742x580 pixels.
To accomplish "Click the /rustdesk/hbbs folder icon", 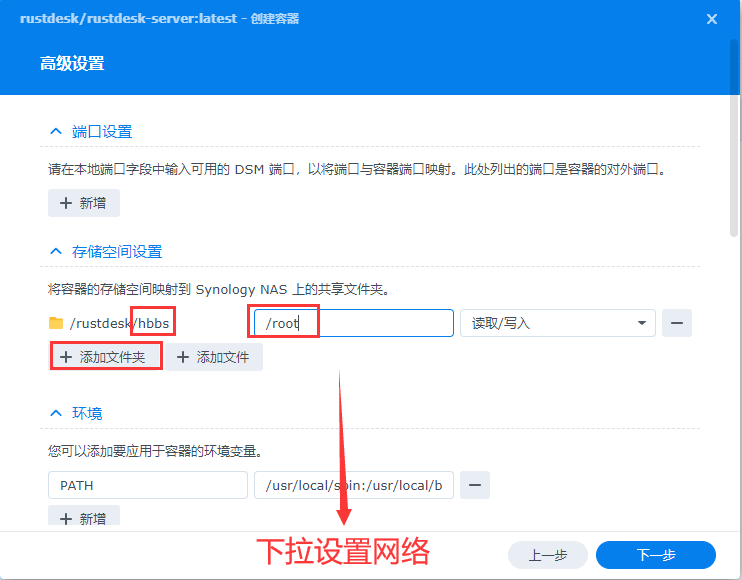I will [x=56, y=323].
